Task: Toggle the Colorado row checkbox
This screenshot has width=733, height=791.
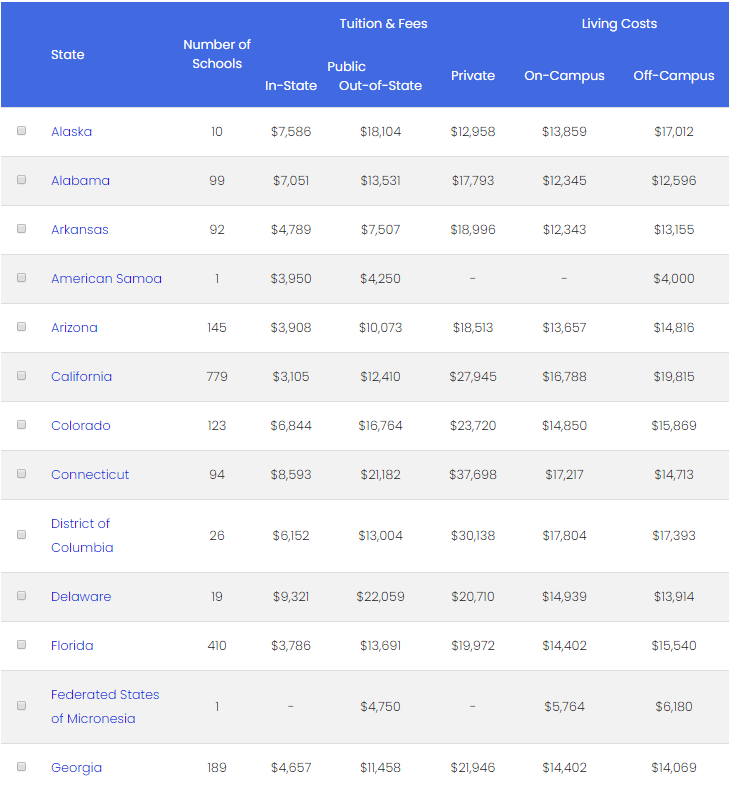Action: (21, 425)
